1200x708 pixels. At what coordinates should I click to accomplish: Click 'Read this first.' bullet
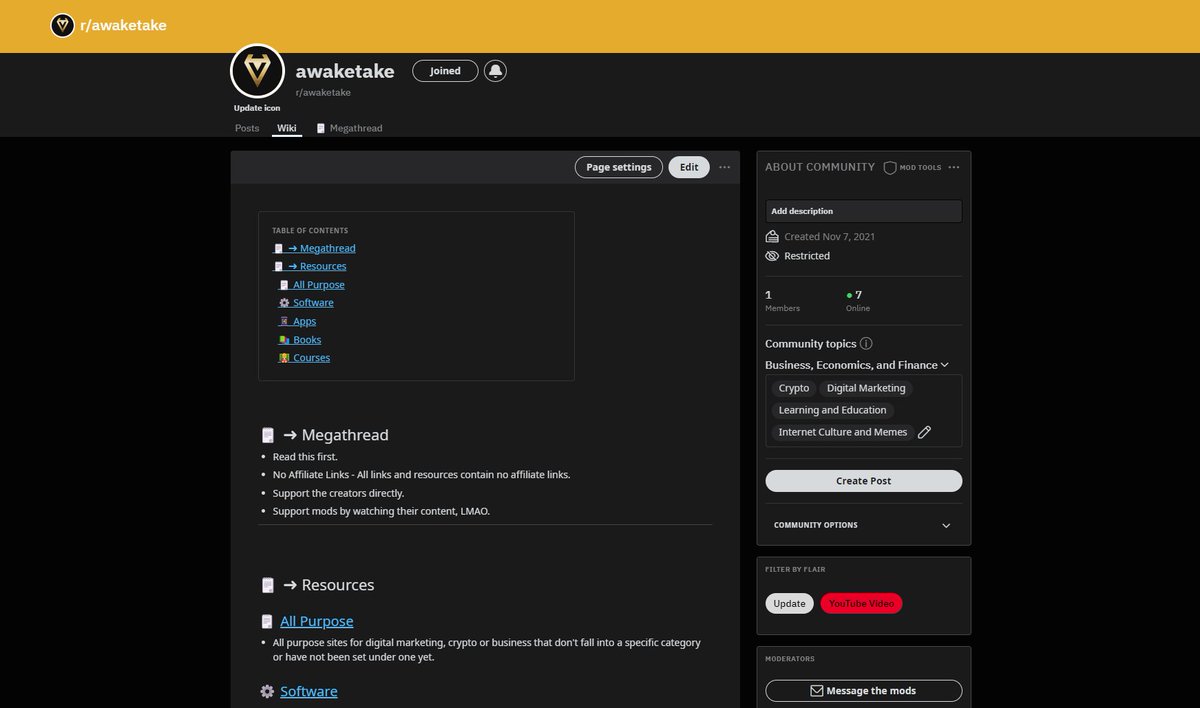pos(305,457)
